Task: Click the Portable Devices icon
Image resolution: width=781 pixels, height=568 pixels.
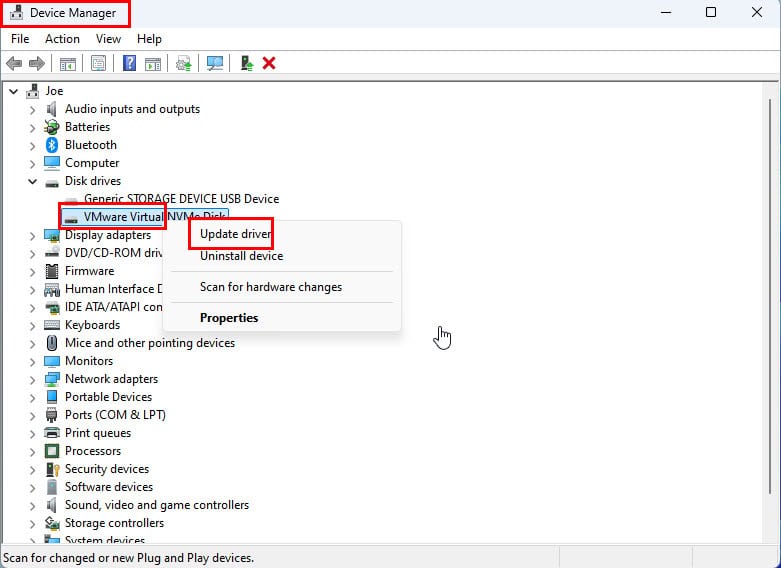Action: tap(52, 397)
